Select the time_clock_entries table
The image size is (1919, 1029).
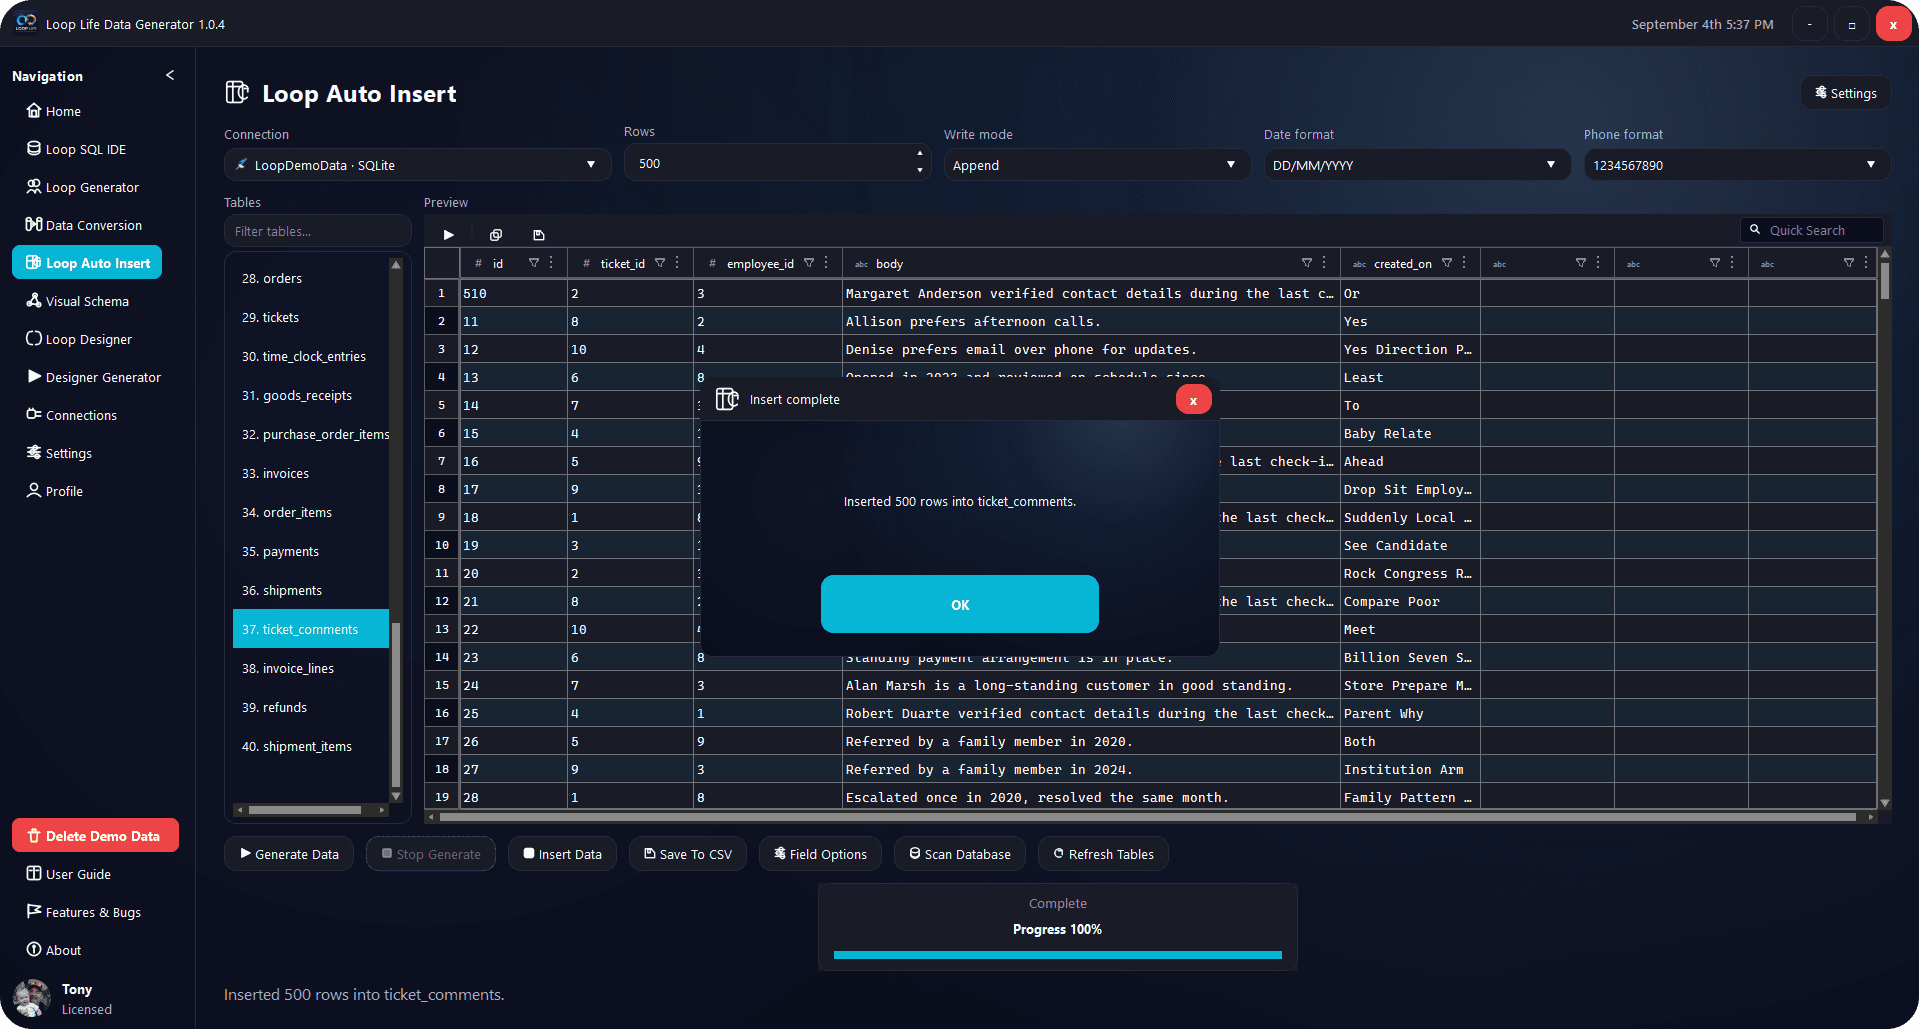310,356
